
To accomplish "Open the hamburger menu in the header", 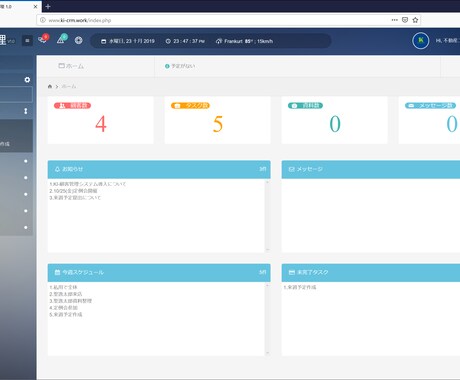I will pyautogui.click(x=27, y=41).
